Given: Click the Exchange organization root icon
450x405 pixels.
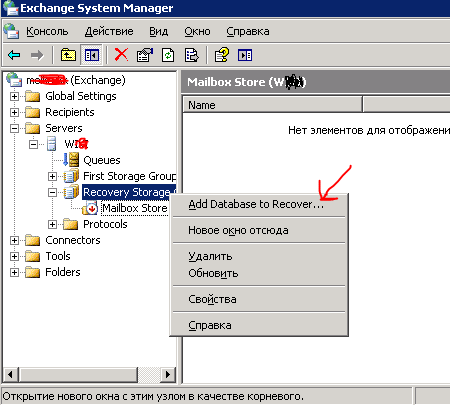Looking at the screenshot, I should pos(15,80).
